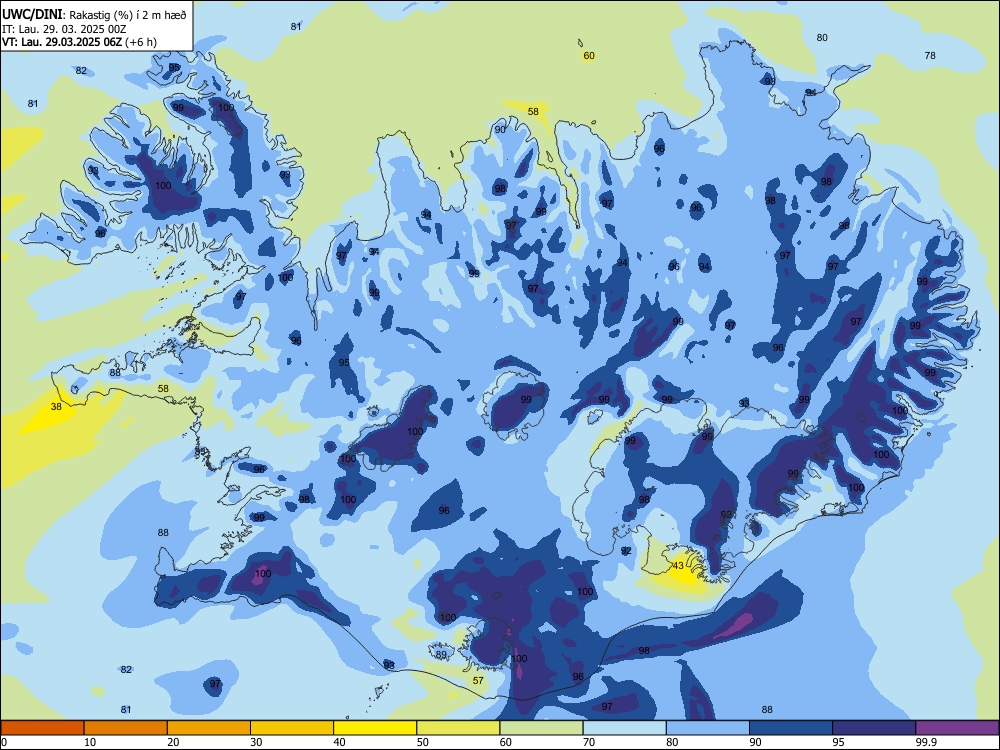Click the humidity value 78 over the sea

tap(930, 55)
